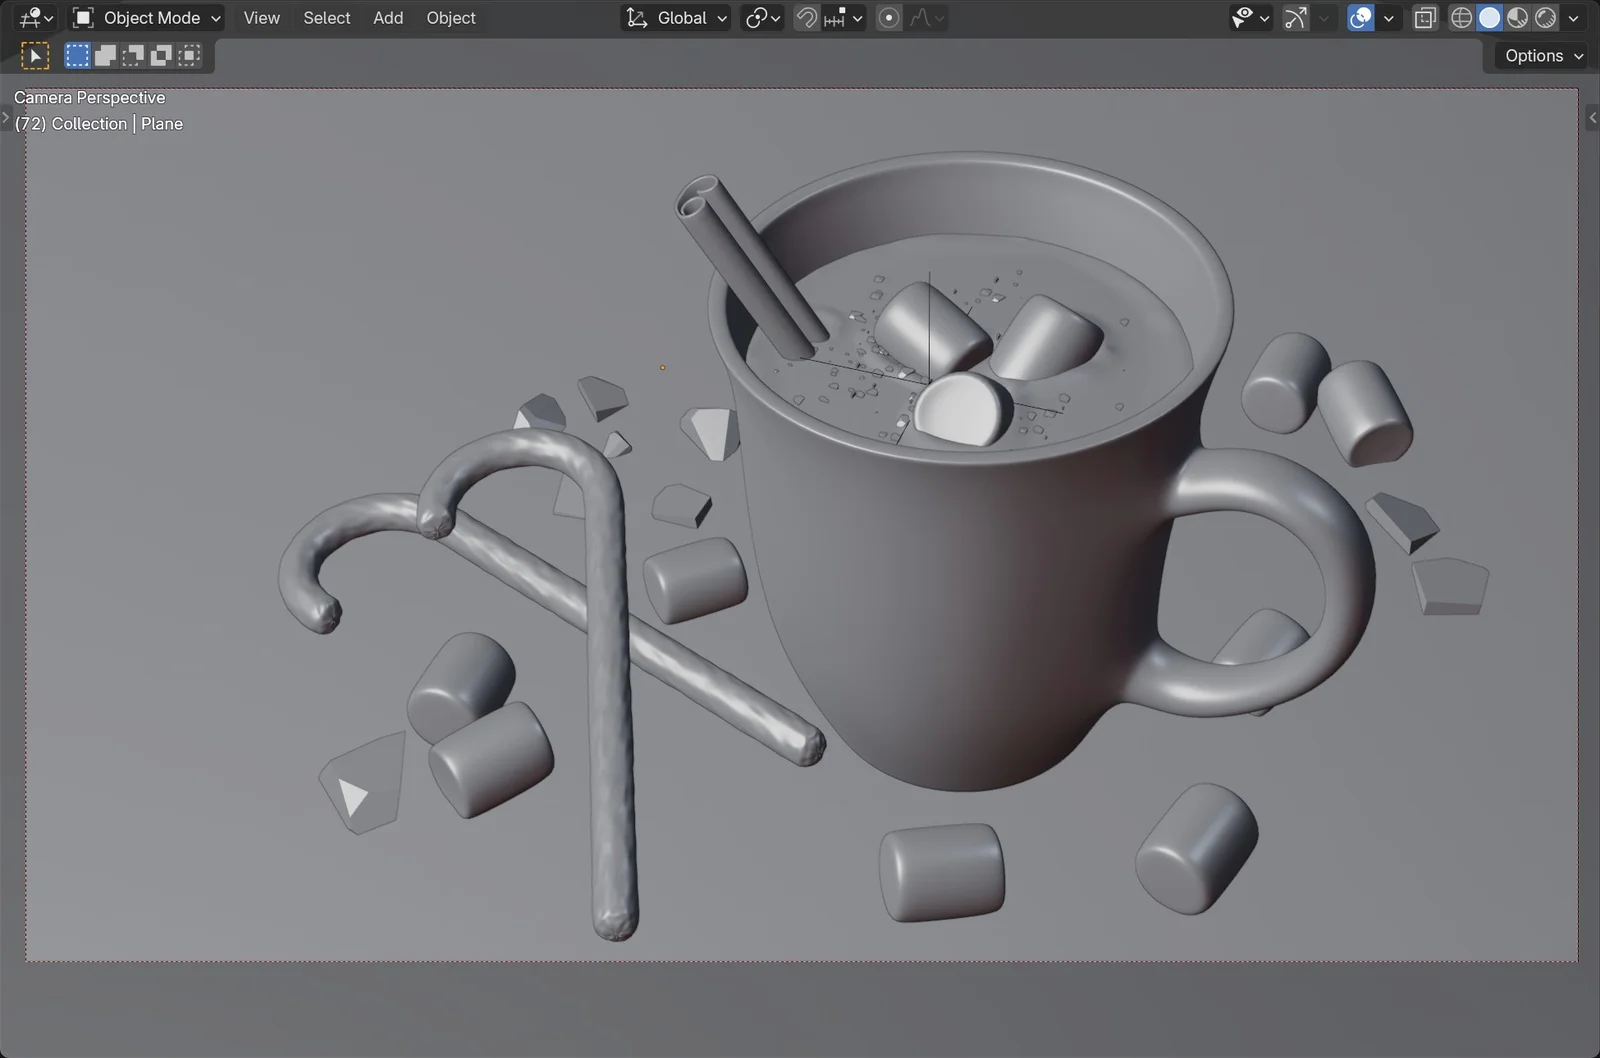Open the Global transform orientation dropdown
The height and width of the screenshot is (1058, 1600).
(x=675, y=17)
